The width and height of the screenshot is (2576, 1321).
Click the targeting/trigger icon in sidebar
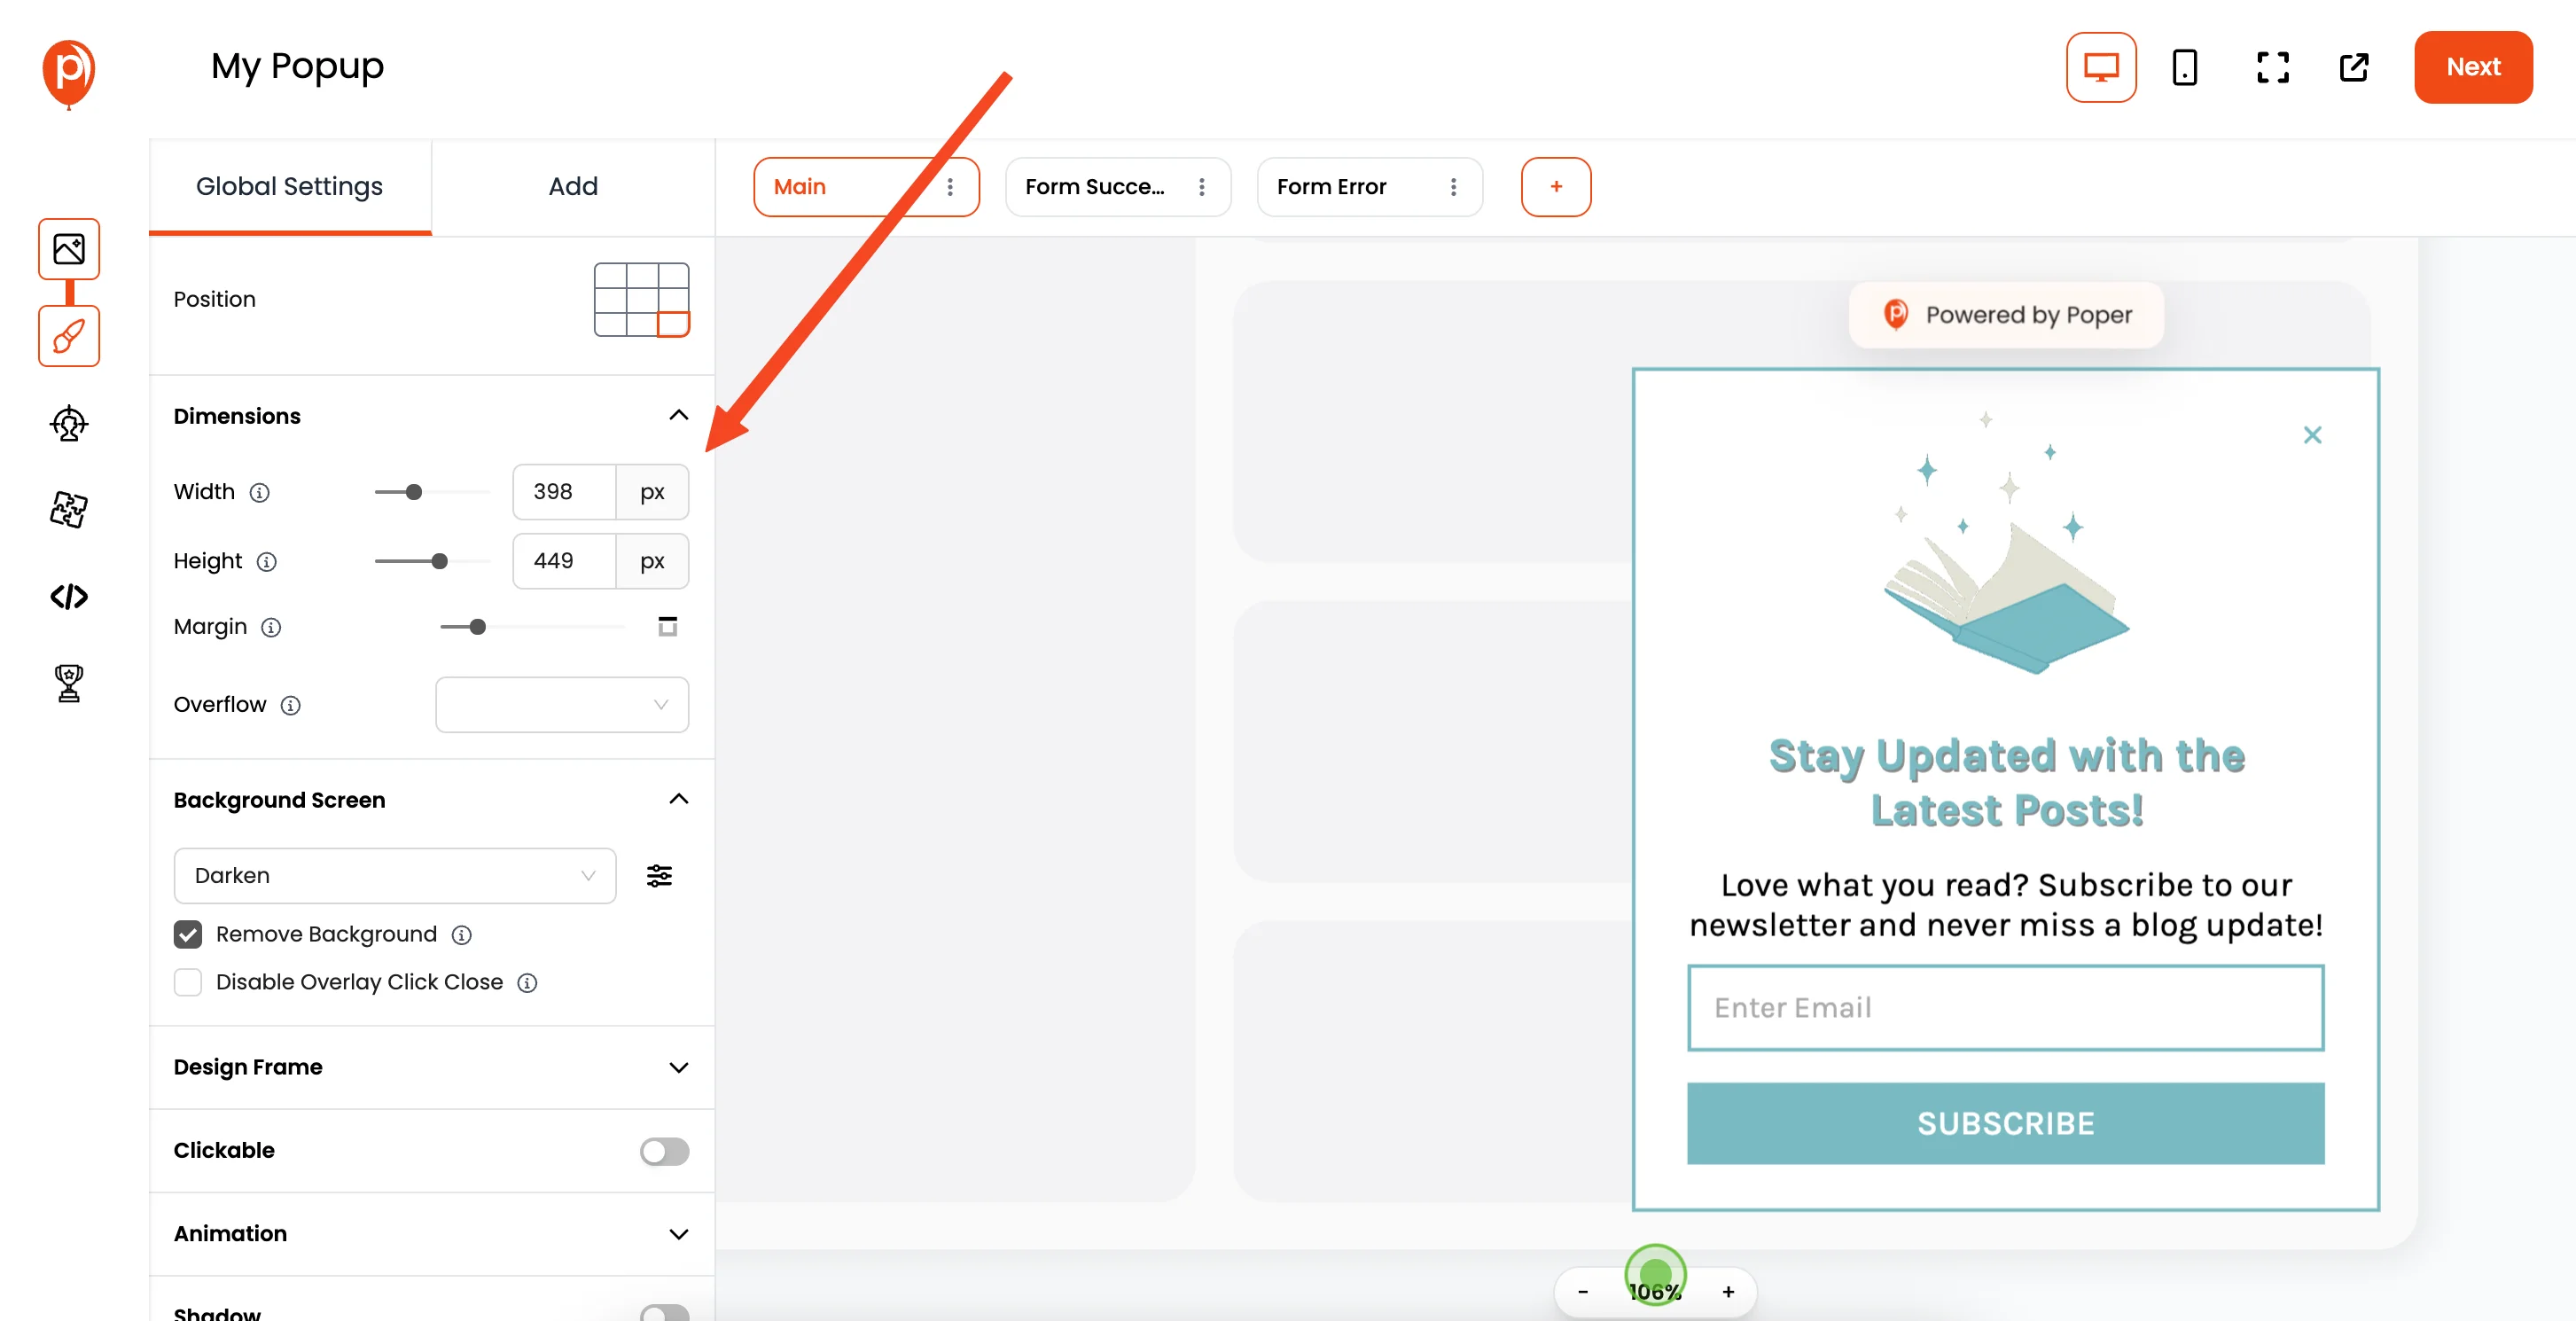click(x=67, y=425)
